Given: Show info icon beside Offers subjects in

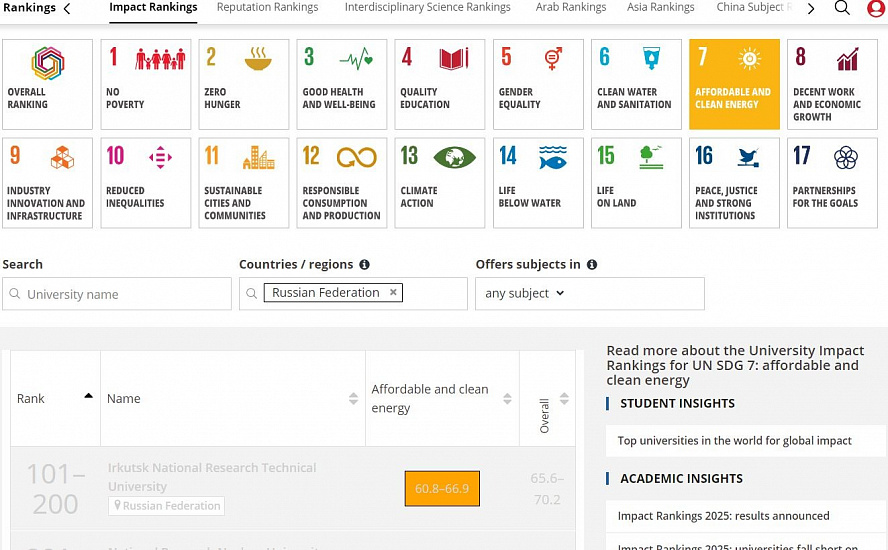Looking at the screenshot, I should coord(592,265).
